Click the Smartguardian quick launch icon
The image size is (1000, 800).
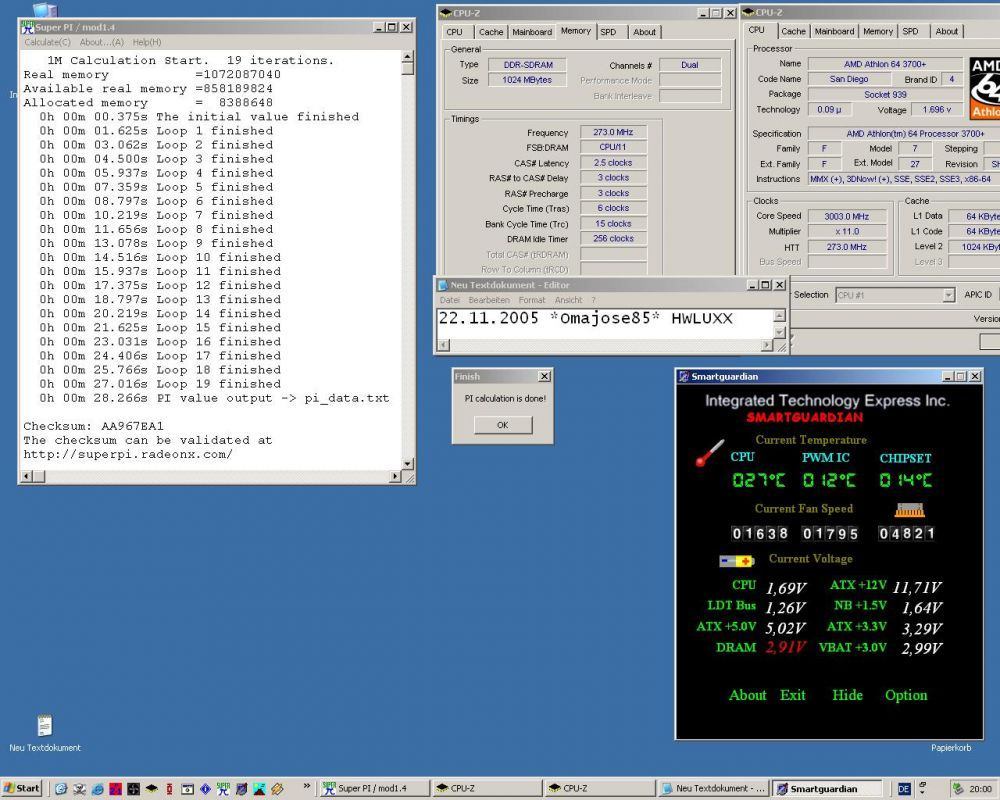pos(241,789)
